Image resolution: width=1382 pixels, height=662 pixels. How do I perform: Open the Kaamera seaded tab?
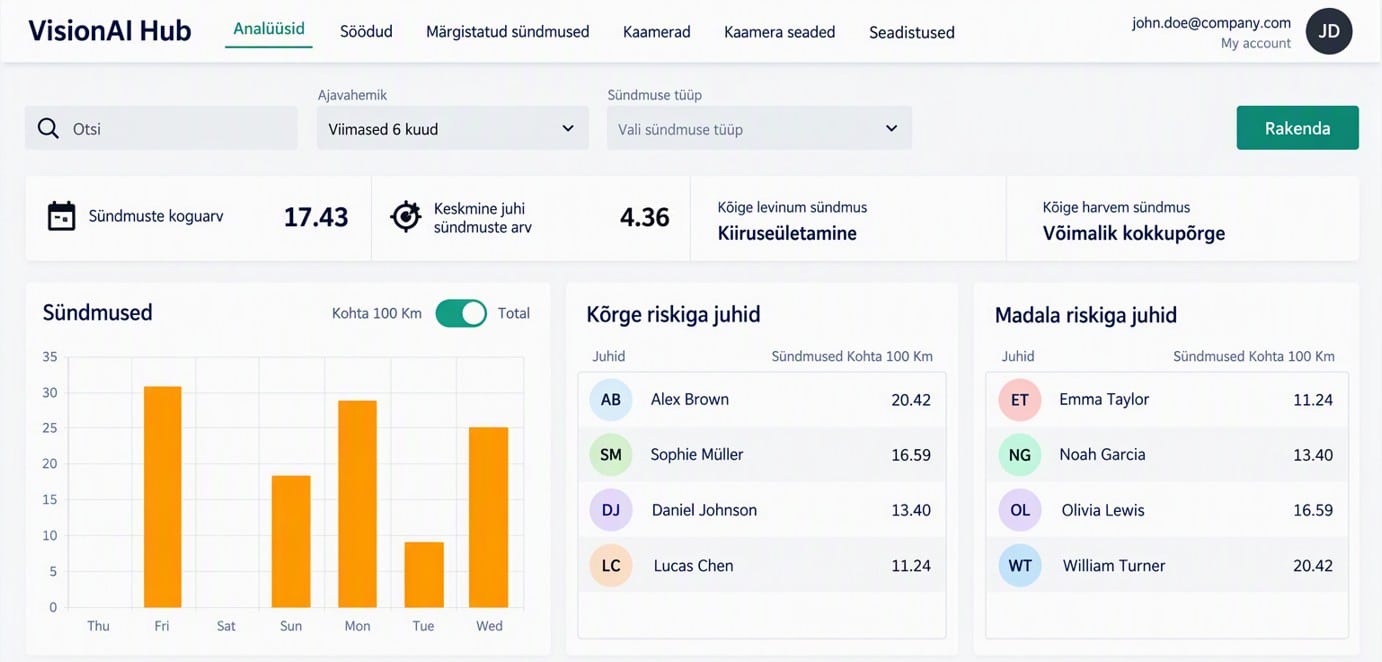tap(780, 32)
